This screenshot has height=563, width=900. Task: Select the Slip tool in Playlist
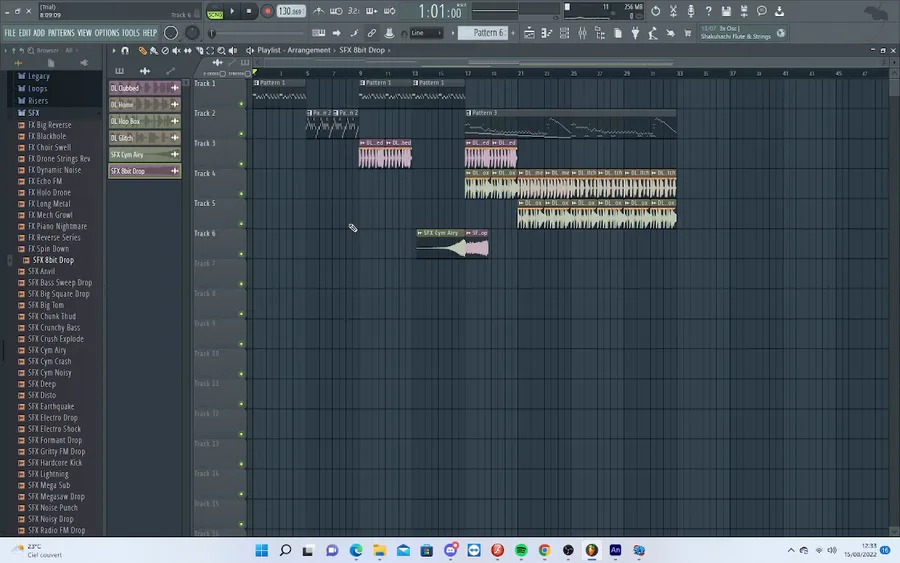[188, 51]
